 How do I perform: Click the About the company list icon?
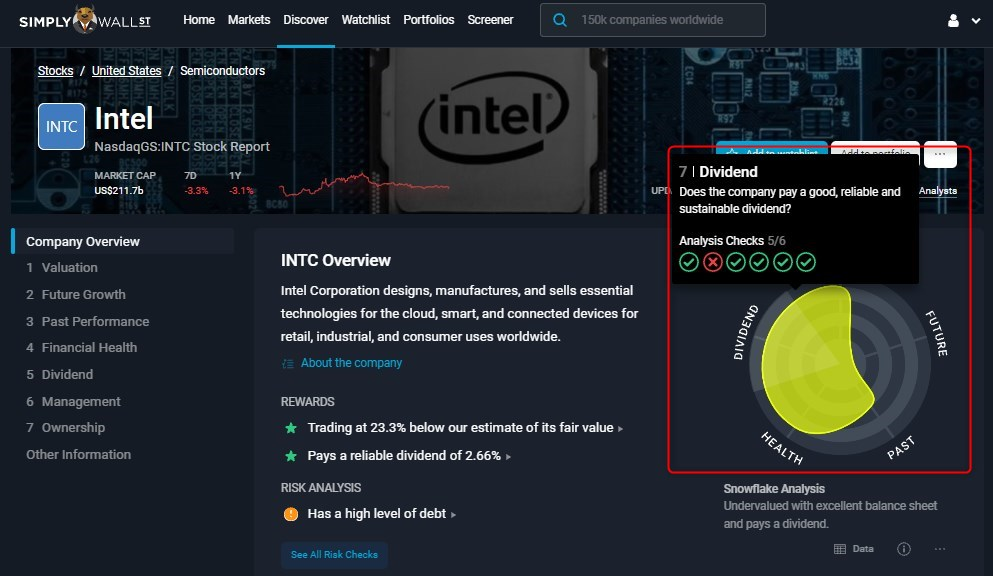[288, 363]
